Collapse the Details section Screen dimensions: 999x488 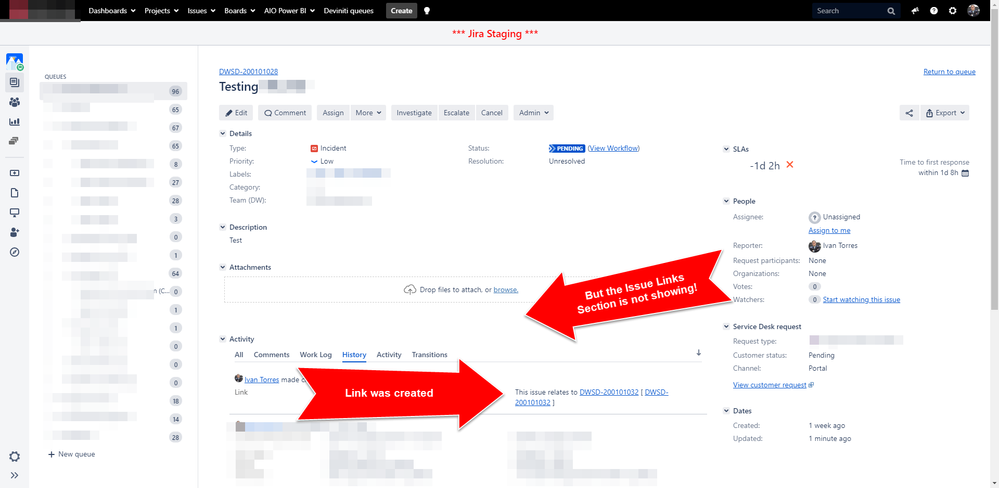[222, 134]
